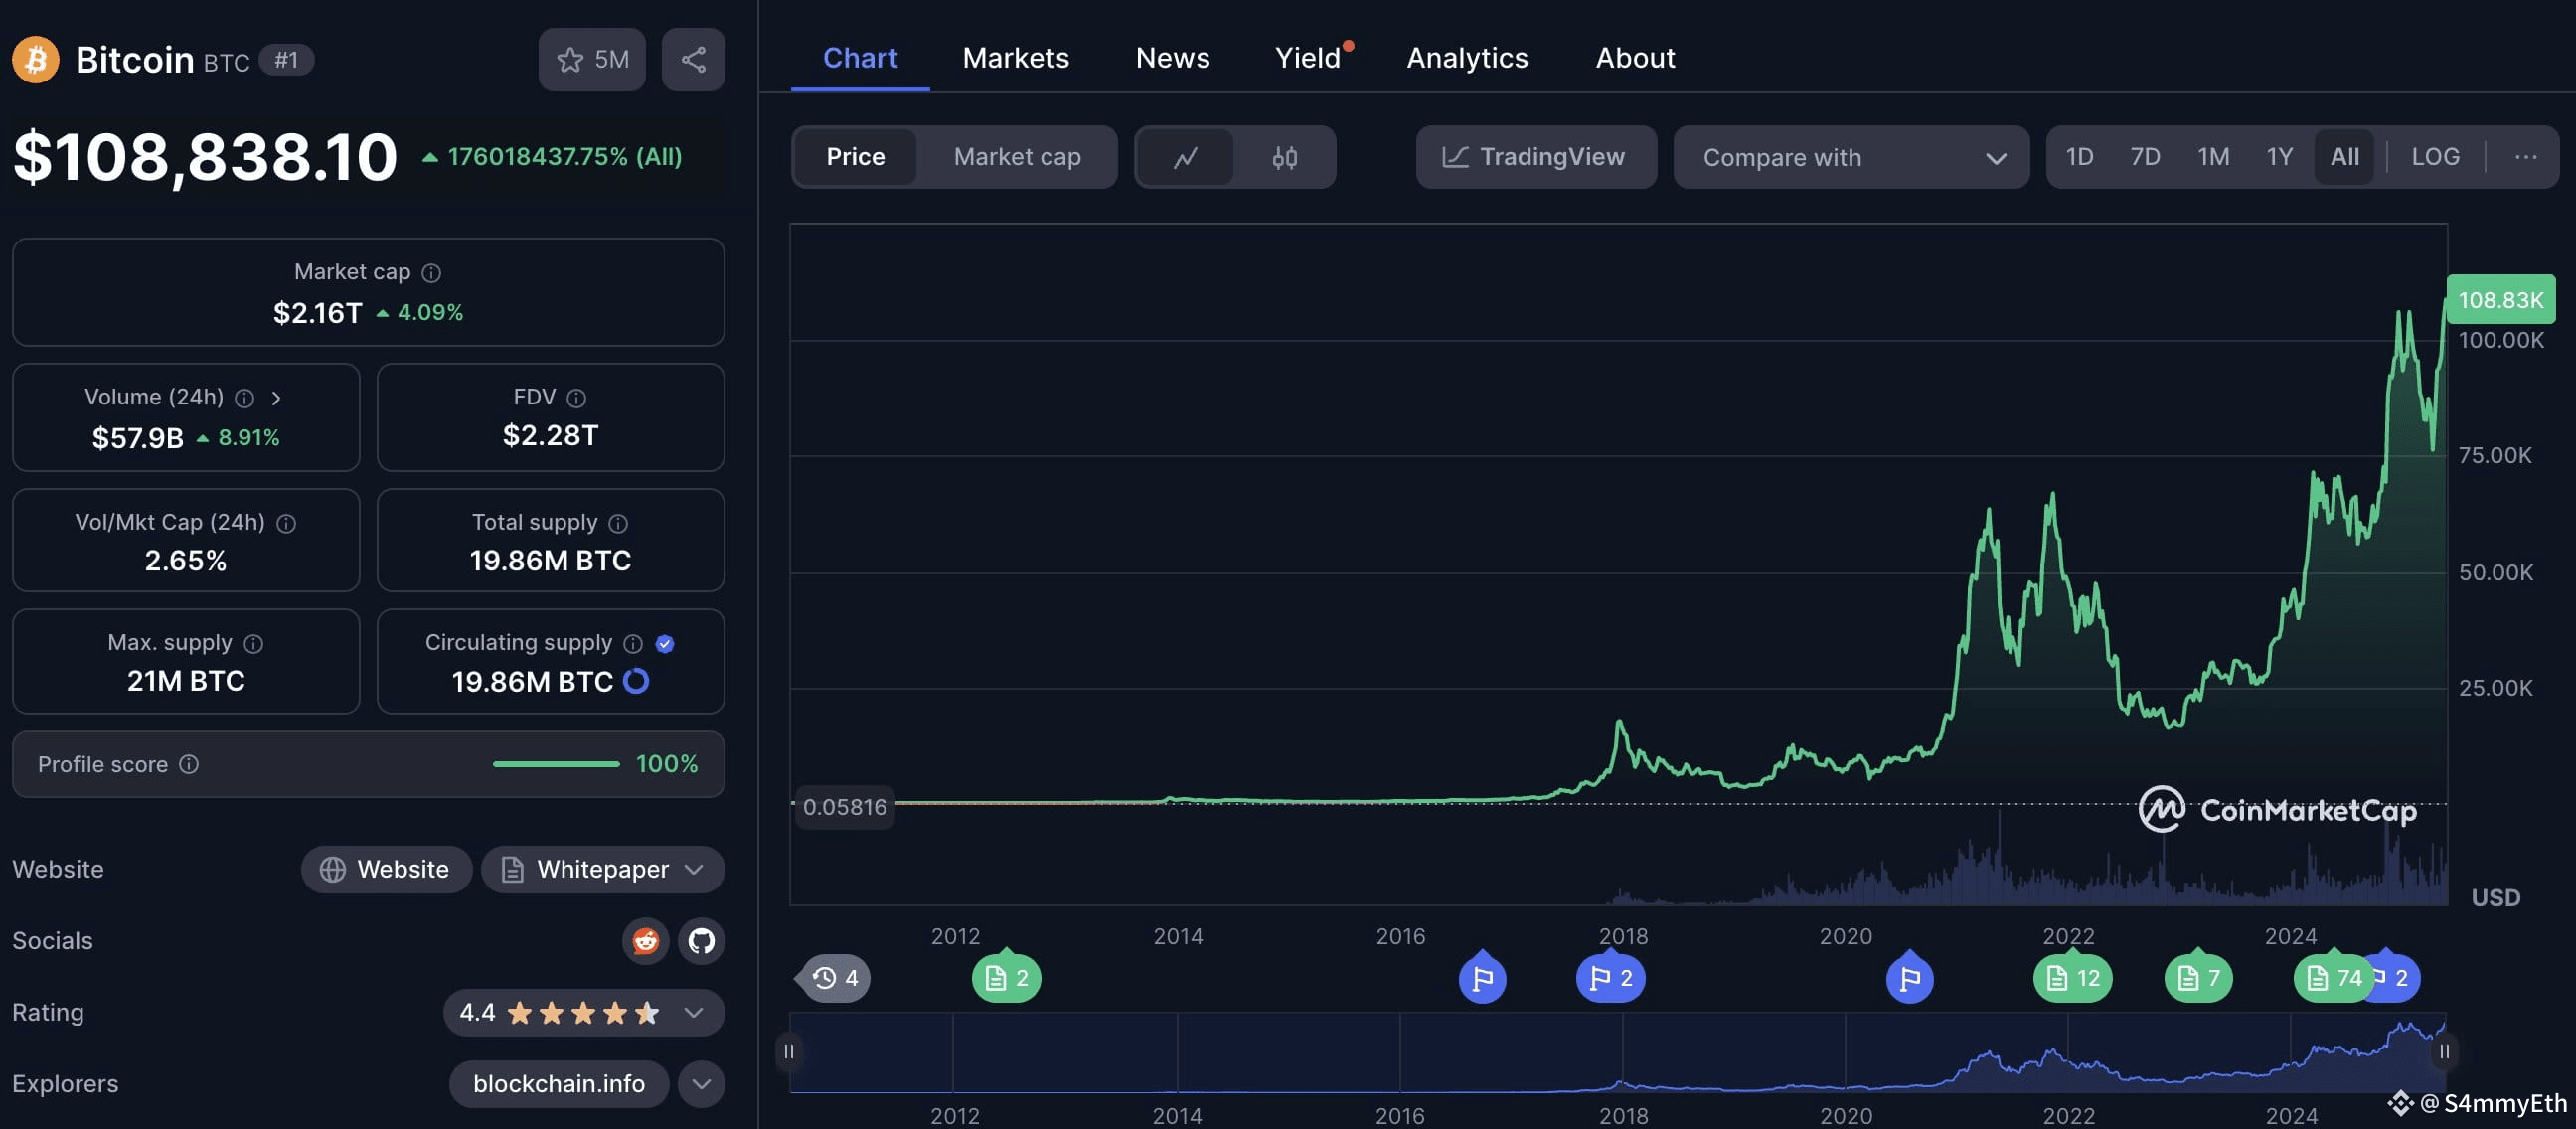Open the TradingView chart button
The height and width of the screenshot is (1129, 2576).
1536,157
